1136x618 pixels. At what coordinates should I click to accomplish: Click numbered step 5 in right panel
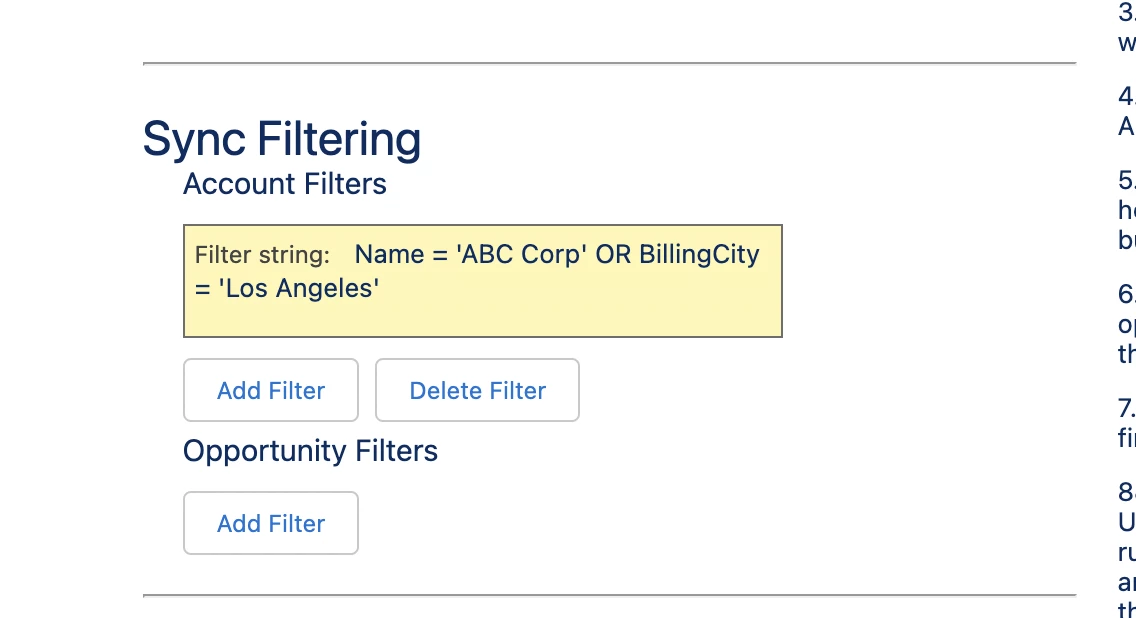1126,180
